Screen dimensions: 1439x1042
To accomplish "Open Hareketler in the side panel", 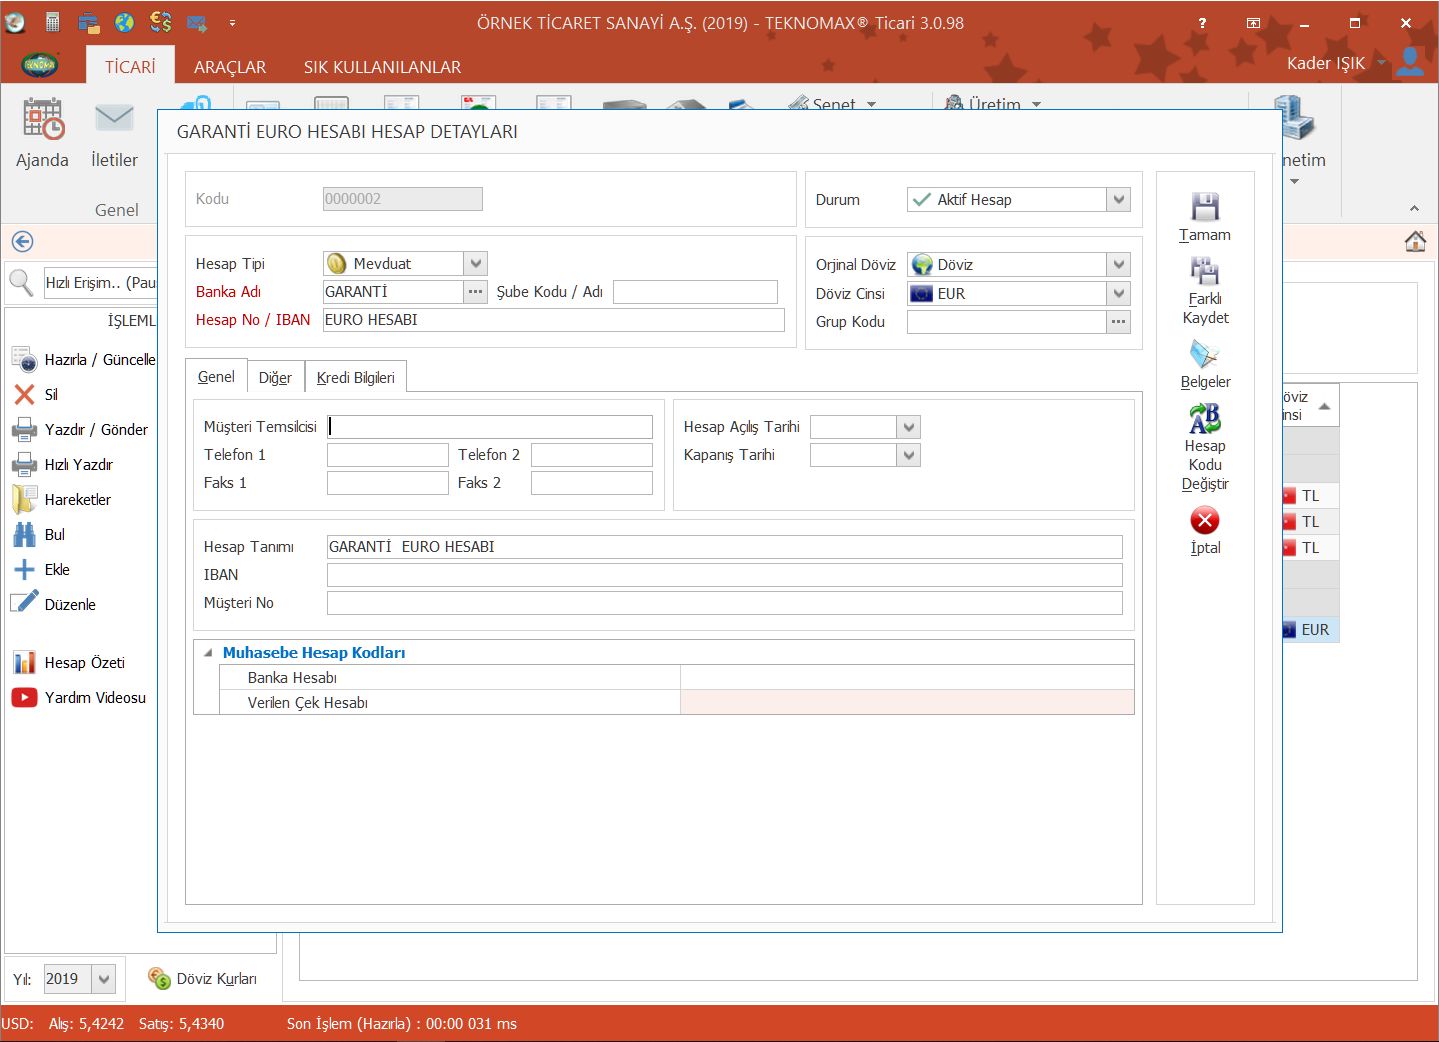I will [x=61, y=499].
